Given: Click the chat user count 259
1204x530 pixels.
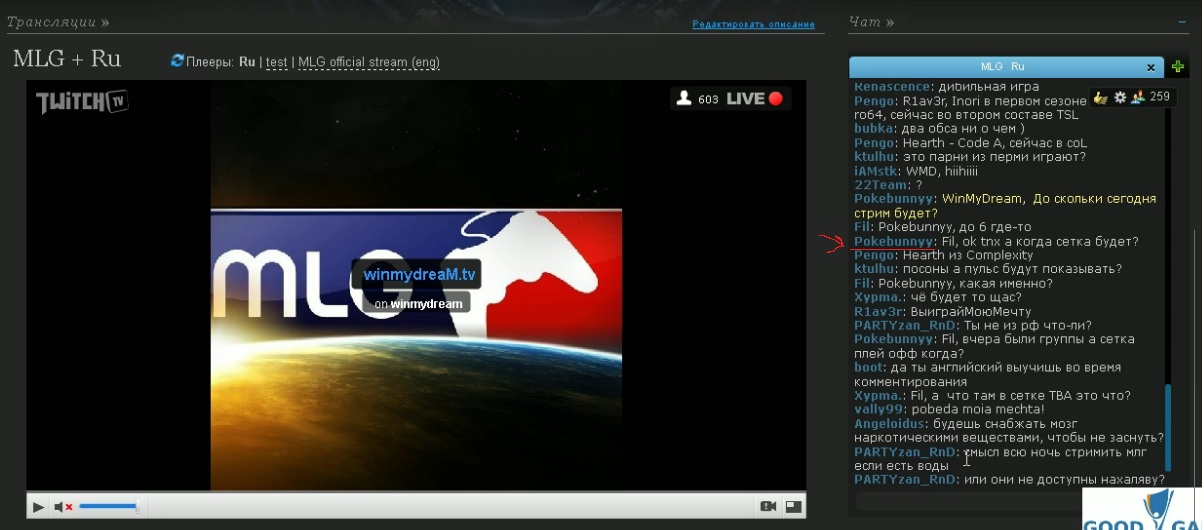Looking at the screenshot, I should tap(1160, 97).
